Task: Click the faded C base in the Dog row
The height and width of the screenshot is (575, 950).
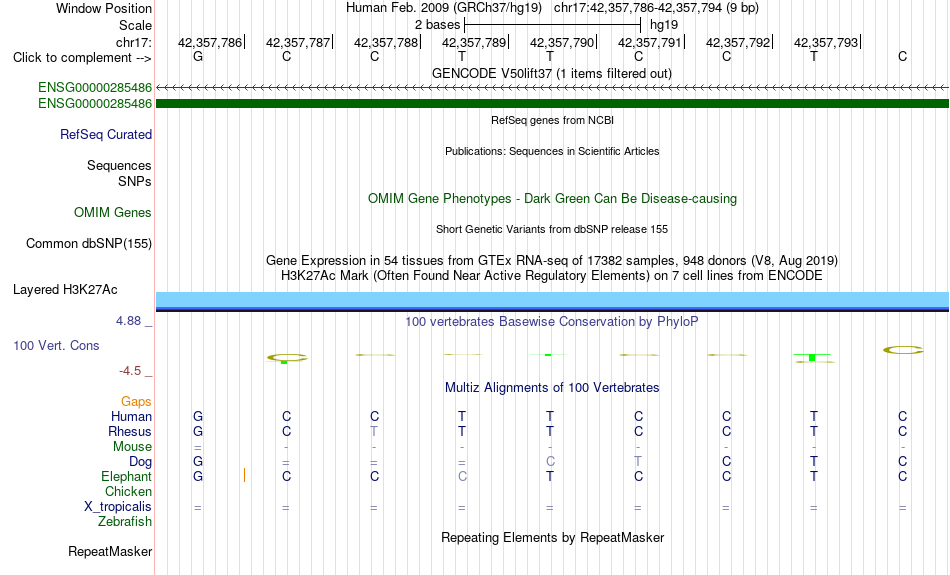Action: tap(550, 461)
